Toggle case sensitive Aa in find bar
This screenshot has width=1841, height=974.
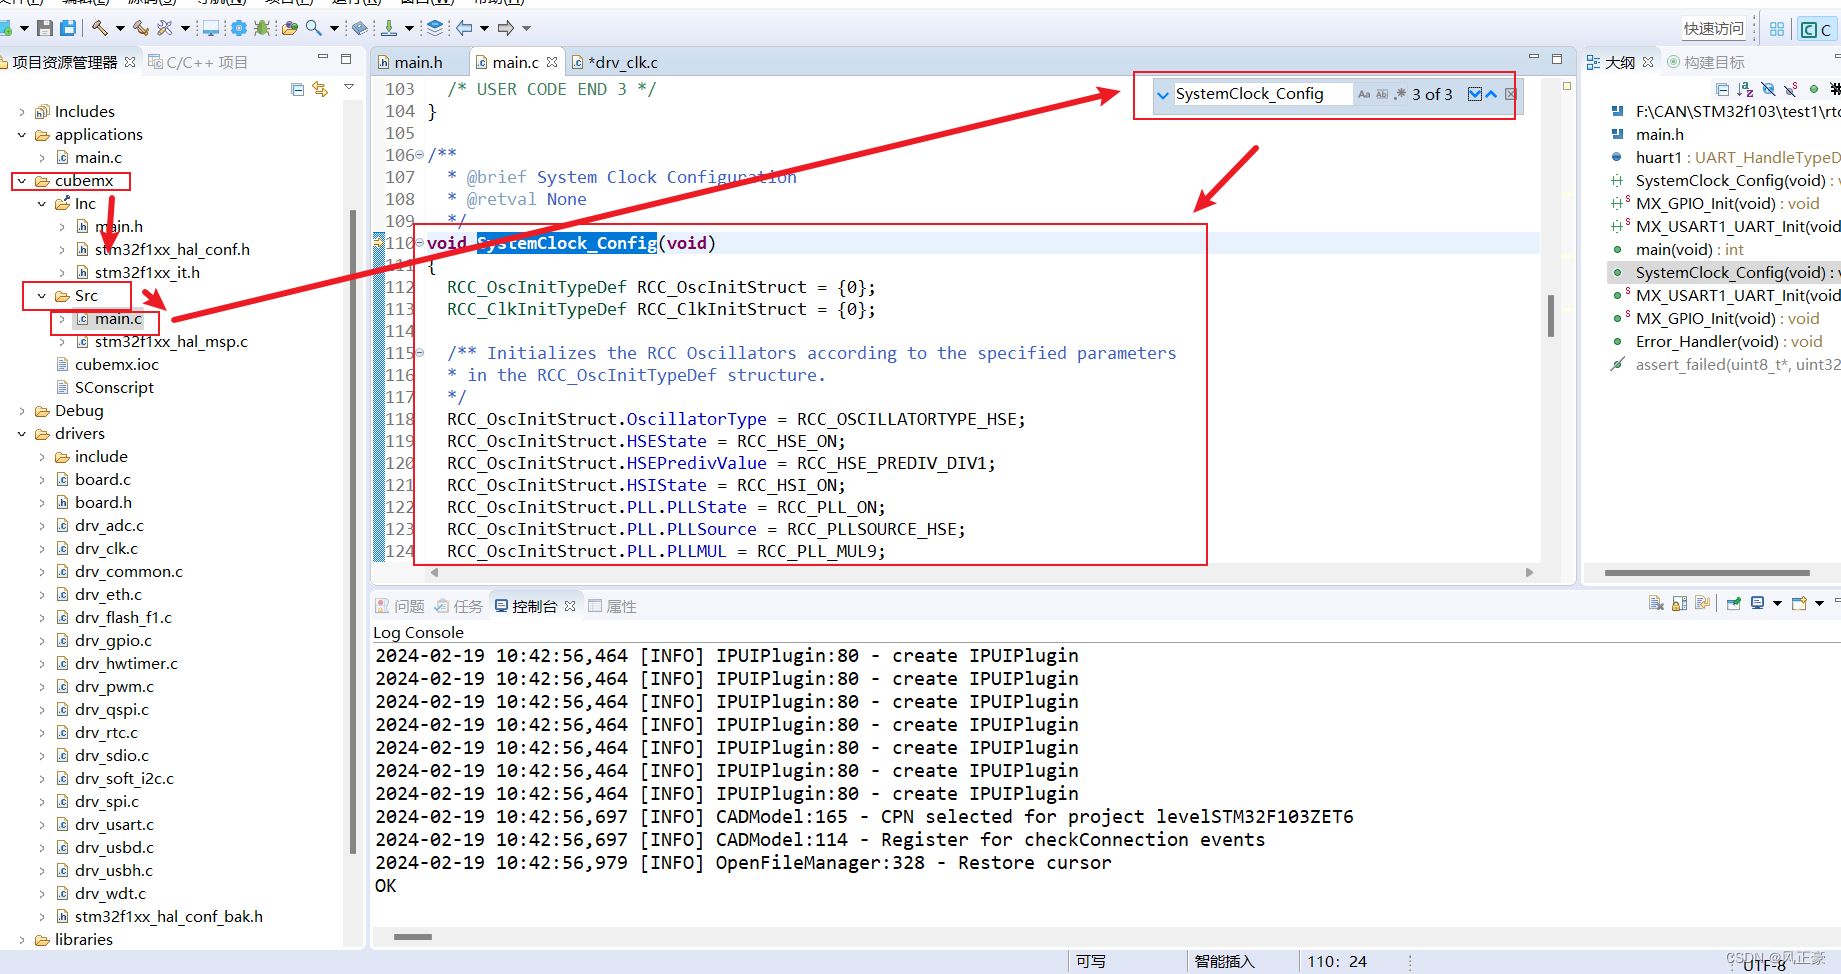point(1364,94)
